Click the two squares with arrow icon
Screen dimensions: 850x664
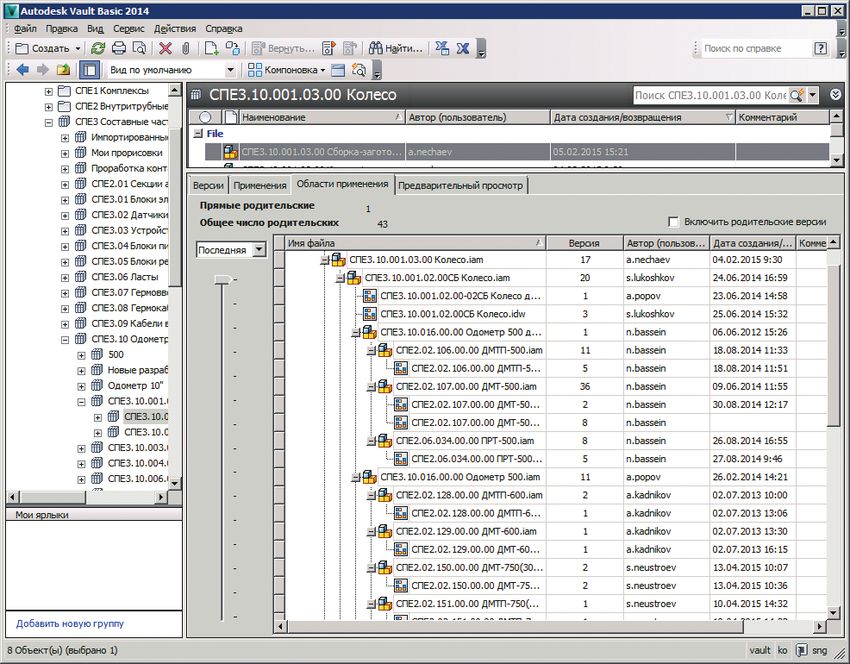(233, 48)
